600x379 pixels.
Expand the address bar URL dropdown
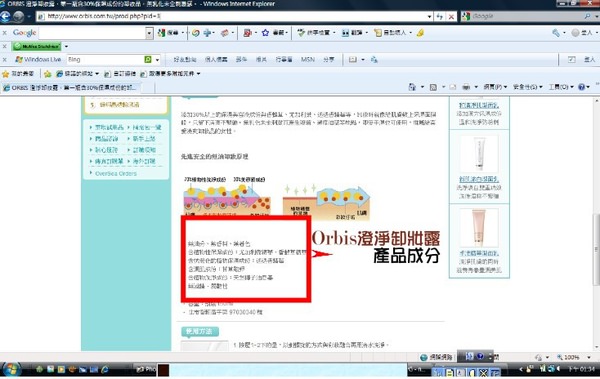(429, 16)
